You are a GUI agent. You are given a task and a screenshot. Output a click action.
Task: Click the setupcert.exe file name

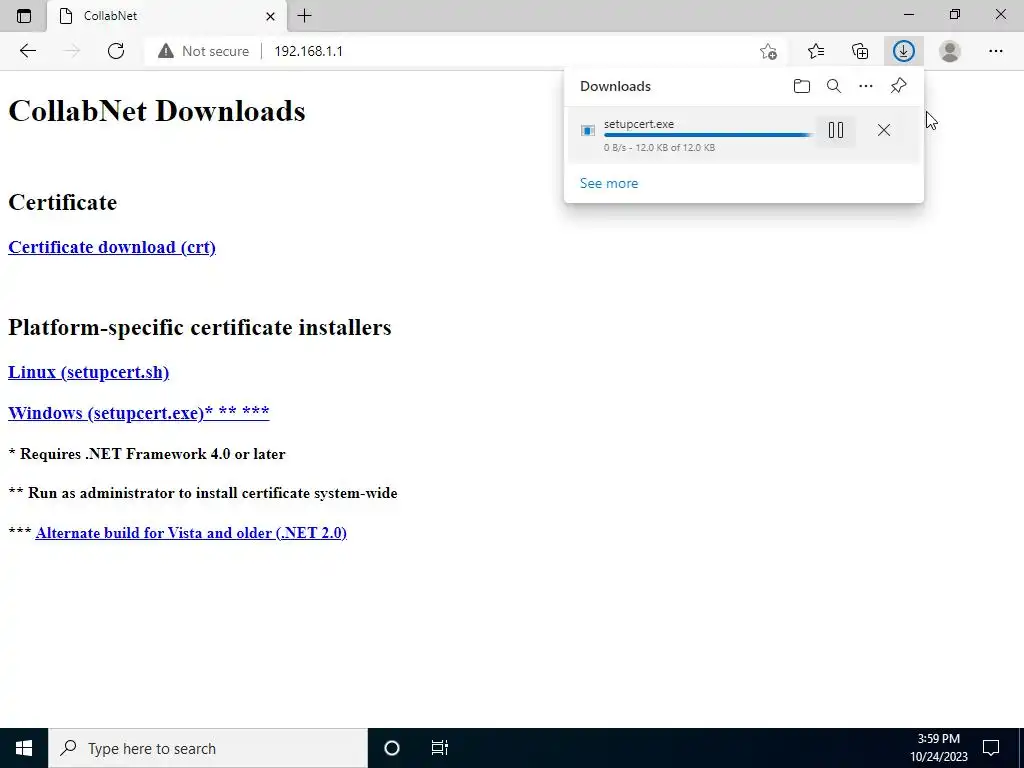click(x=639, y=124)
